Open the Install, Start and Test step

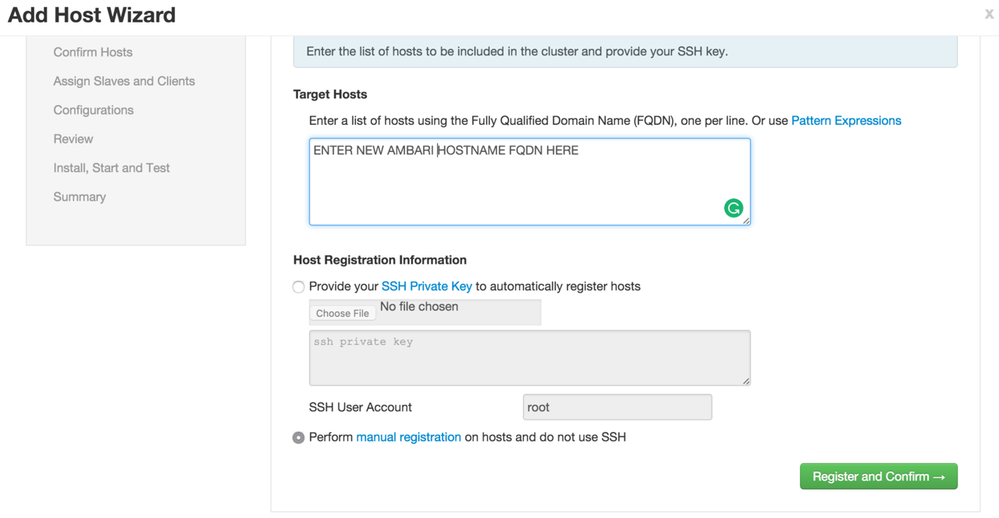coord(111,168)
